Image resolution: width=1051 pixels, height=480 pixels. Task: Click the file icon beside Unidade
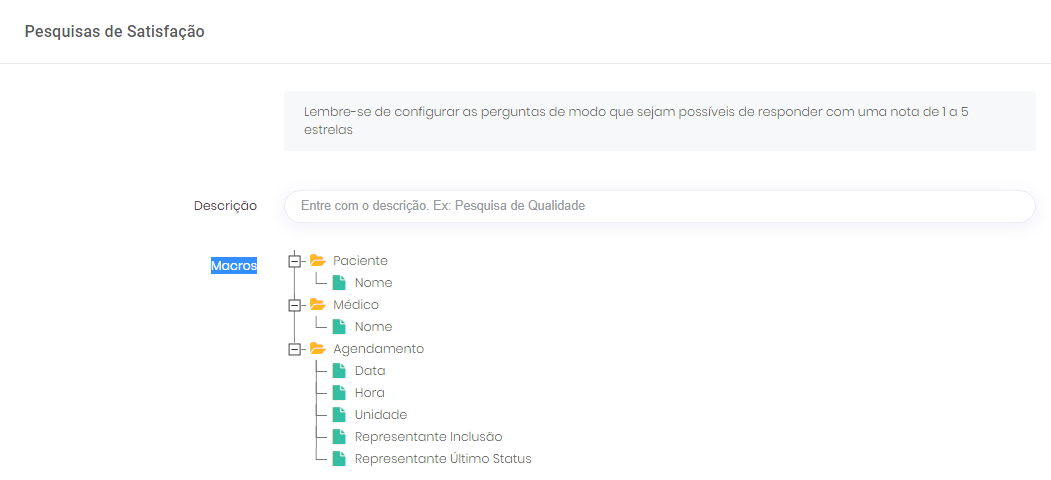pos(339,415)
